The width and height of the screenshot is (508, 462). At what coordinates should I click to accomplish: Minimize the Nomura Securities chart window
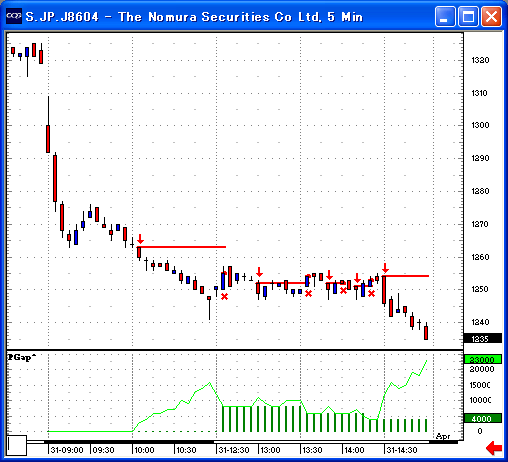[445, 16]
